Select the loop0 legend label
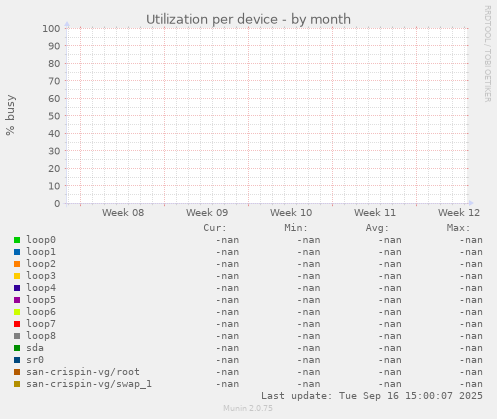Image resolution: width=497 pixels, height=419 pixels. pos(41,240)
